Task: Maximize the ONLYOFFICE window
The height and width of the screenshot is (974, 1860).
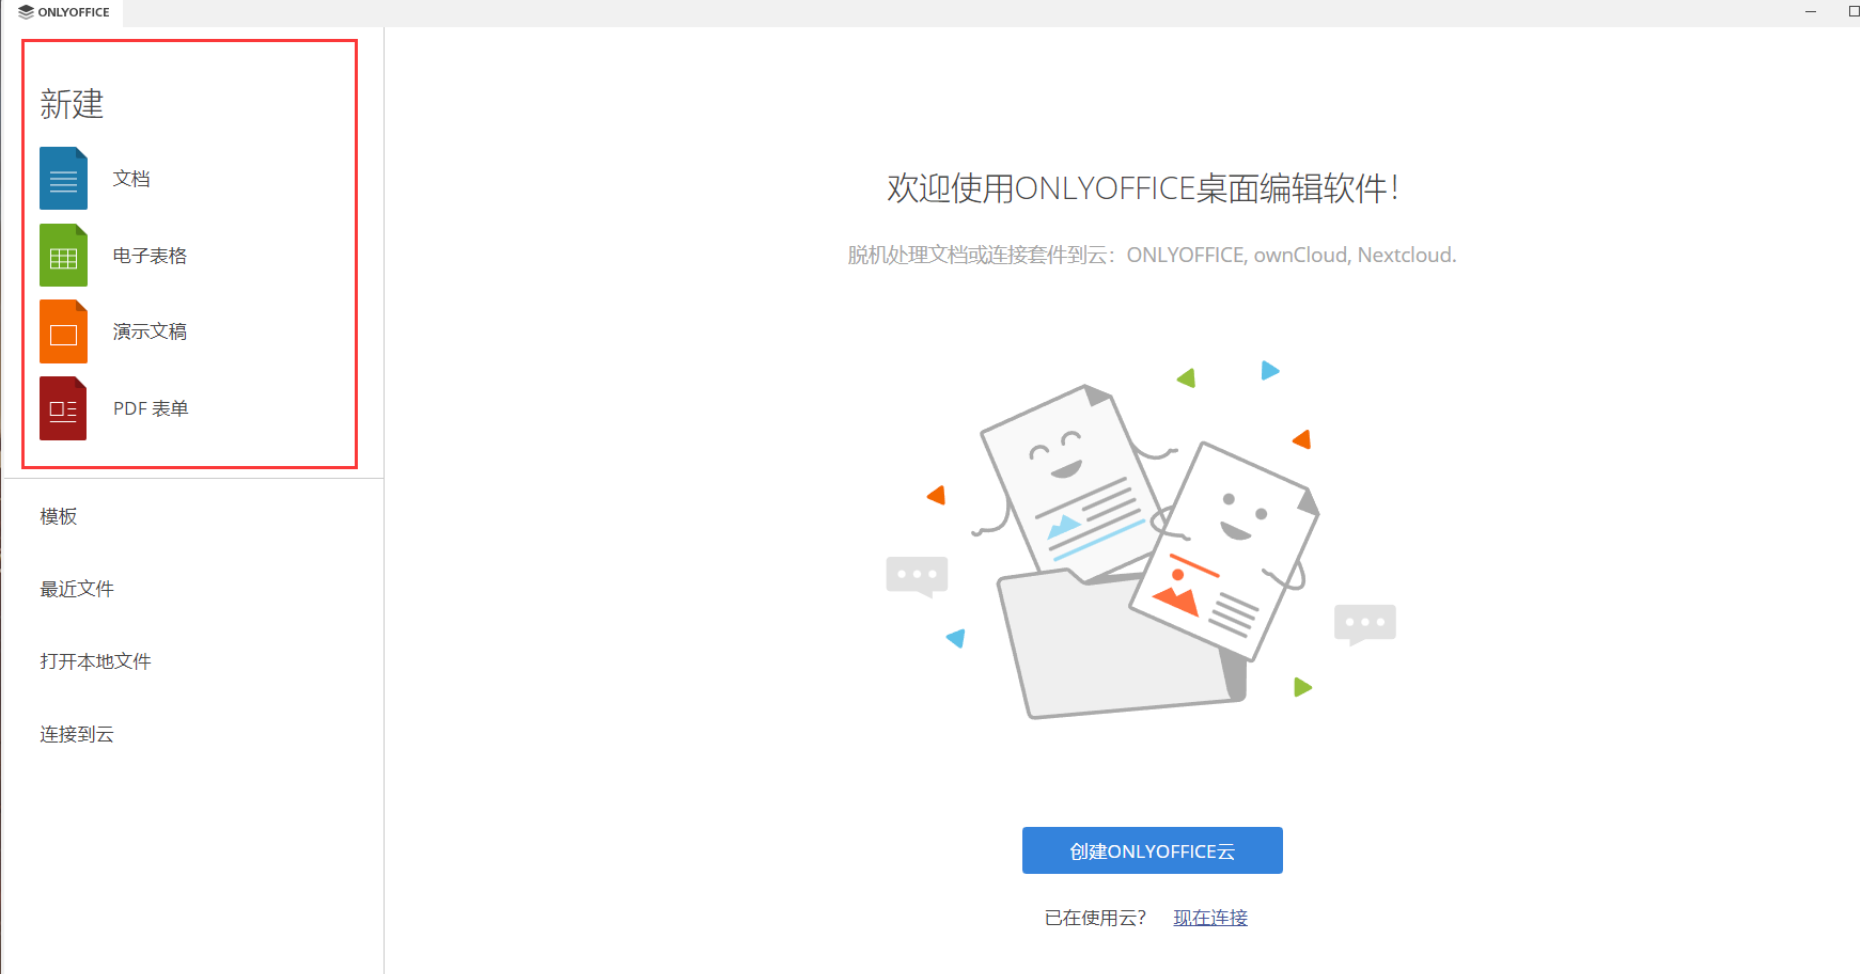Action: click(x=1853, y=12)
